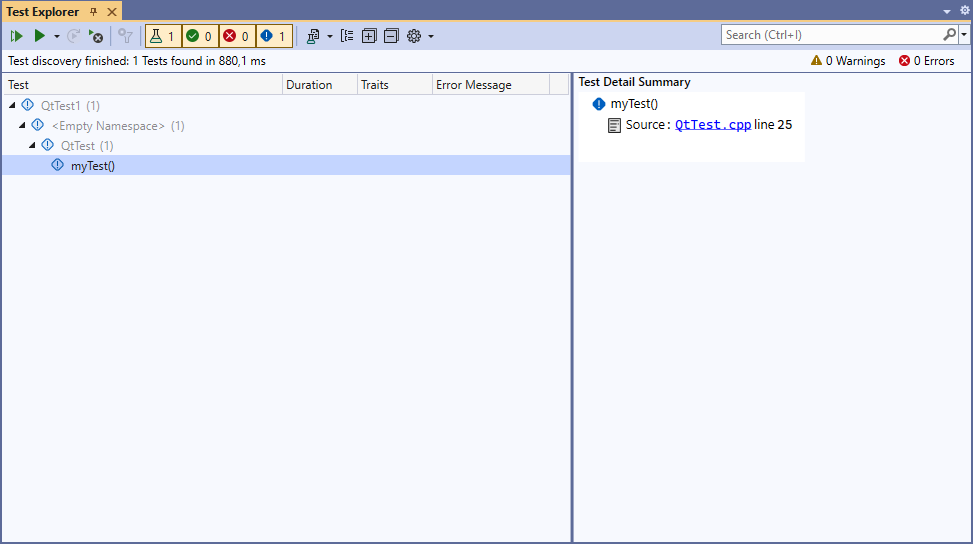Collapse the Empty Namespace tree node
973x544 pixels.
22,125
